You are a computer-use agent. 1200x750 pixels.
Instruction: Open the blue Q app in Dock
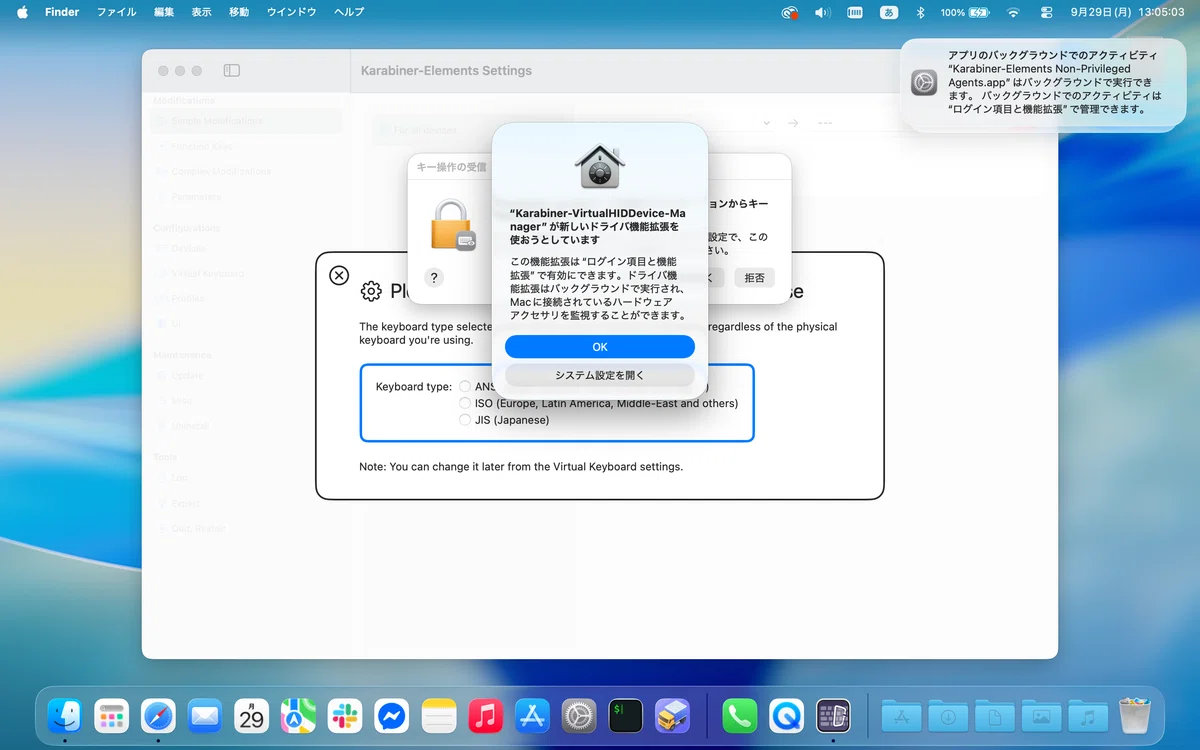(x=787, y=715)
